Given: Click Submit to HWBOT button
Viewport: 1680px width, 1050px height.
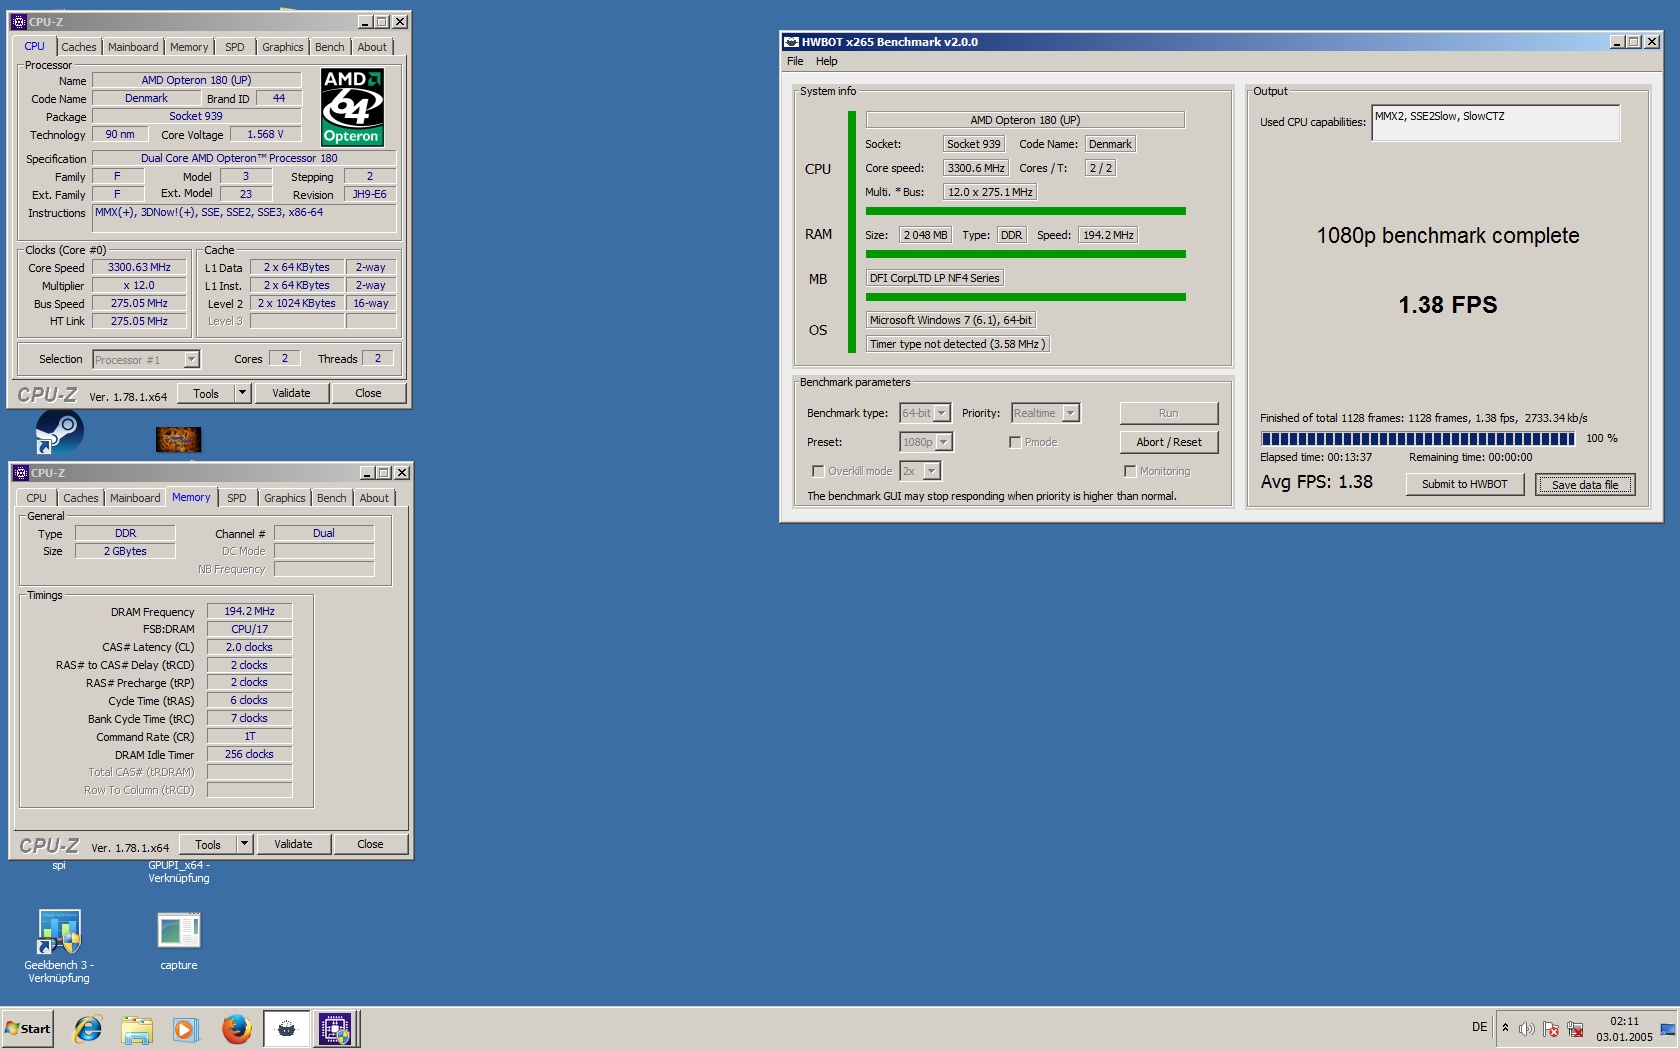Looking at the screenshot, I should coord(1464,484).
